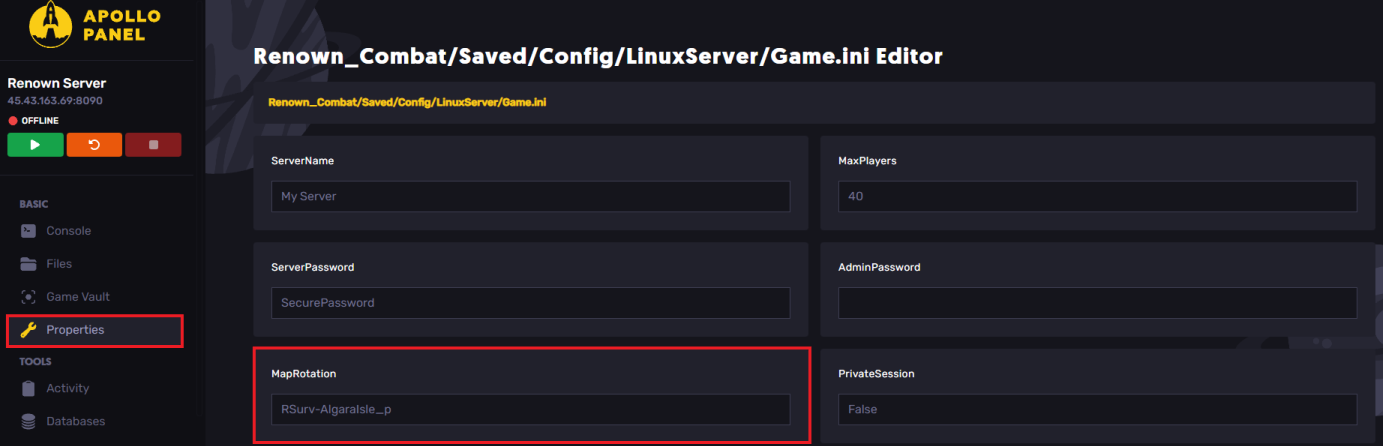Select the ServerPassword text field
This screenshot has height=446, width=1383.
[530, 303]
